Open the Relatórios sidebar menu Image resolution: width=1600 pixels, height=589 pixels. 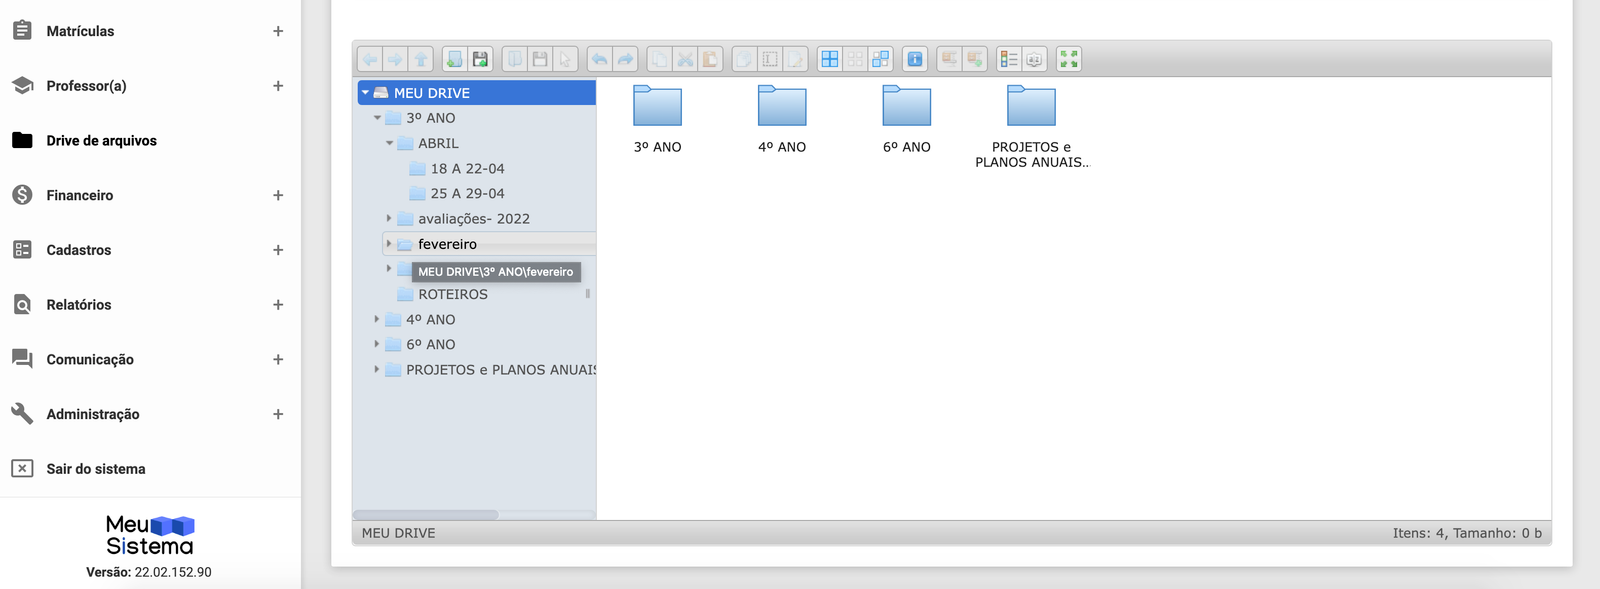pyautogui.click(x=78, y=305)
